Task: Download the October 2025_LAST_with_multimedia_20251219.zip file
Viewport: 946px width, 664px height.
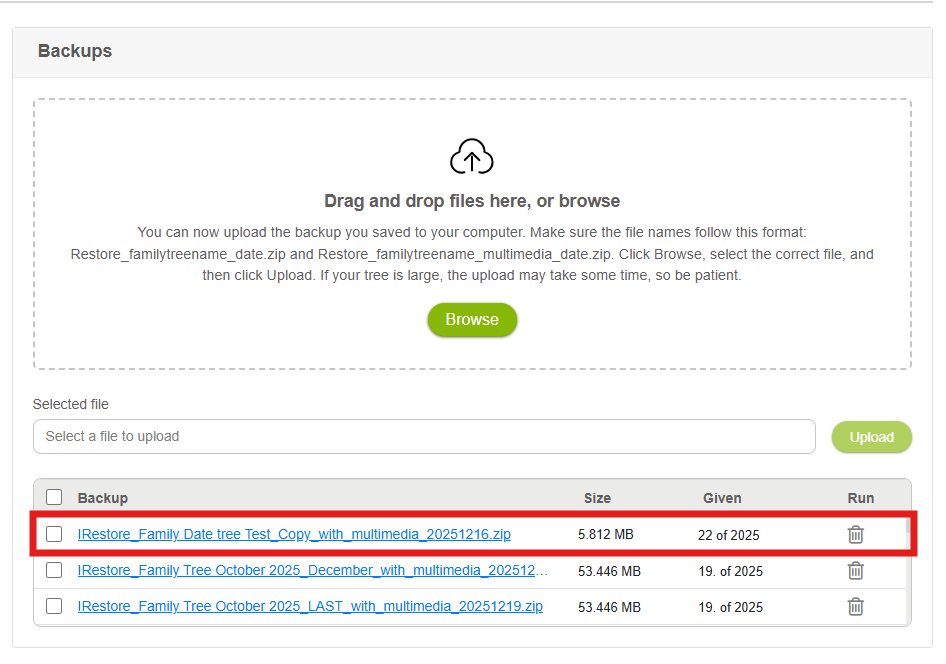Action: pyautogui.click(x=310, y=606)
